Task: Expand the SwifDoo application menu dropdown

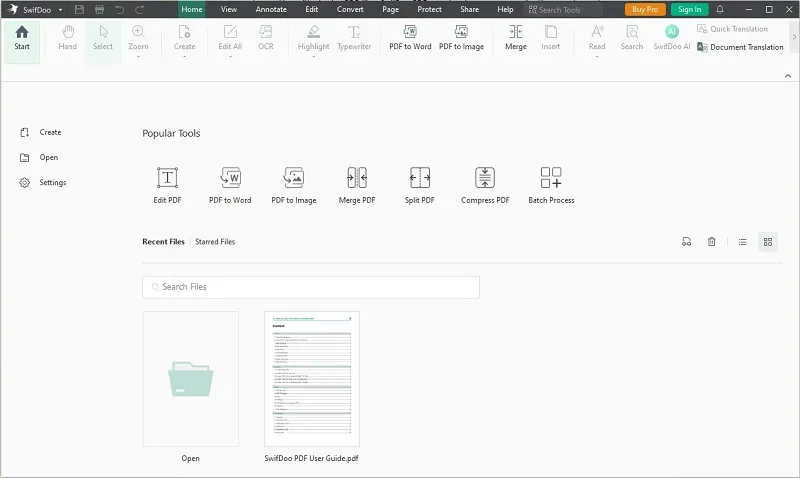Action: tap(61, 9)
